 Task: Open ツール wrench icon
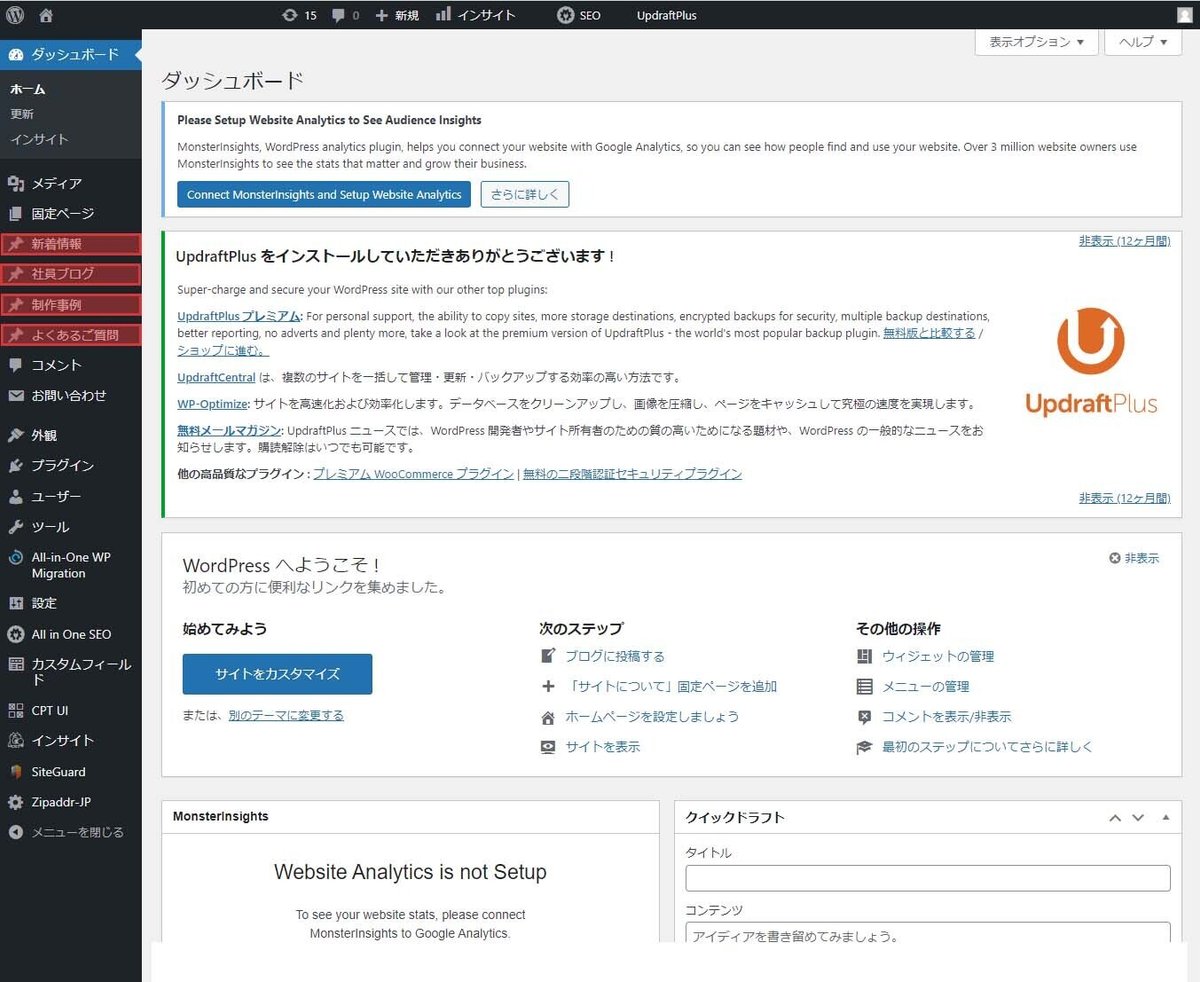tap(15, 526)
